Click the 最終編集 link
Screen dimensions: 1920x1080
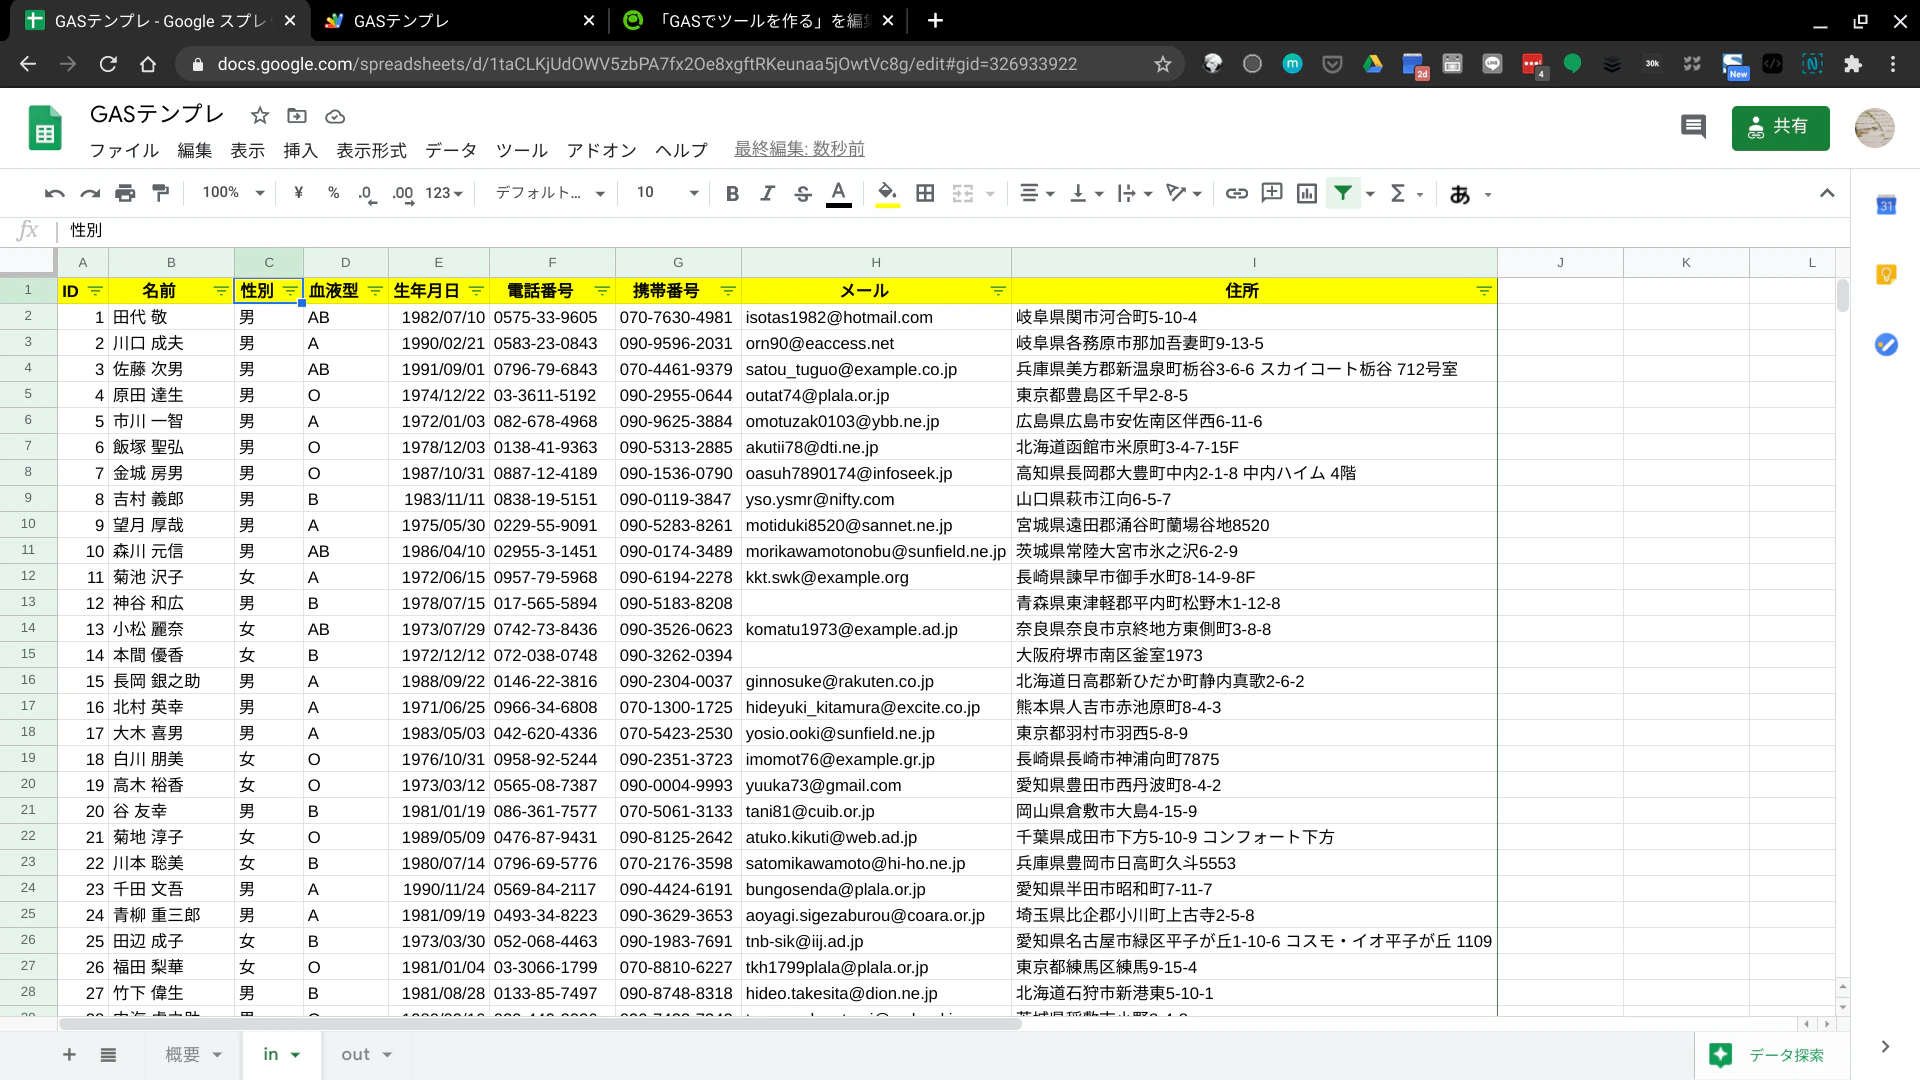[x=799, y=149]
